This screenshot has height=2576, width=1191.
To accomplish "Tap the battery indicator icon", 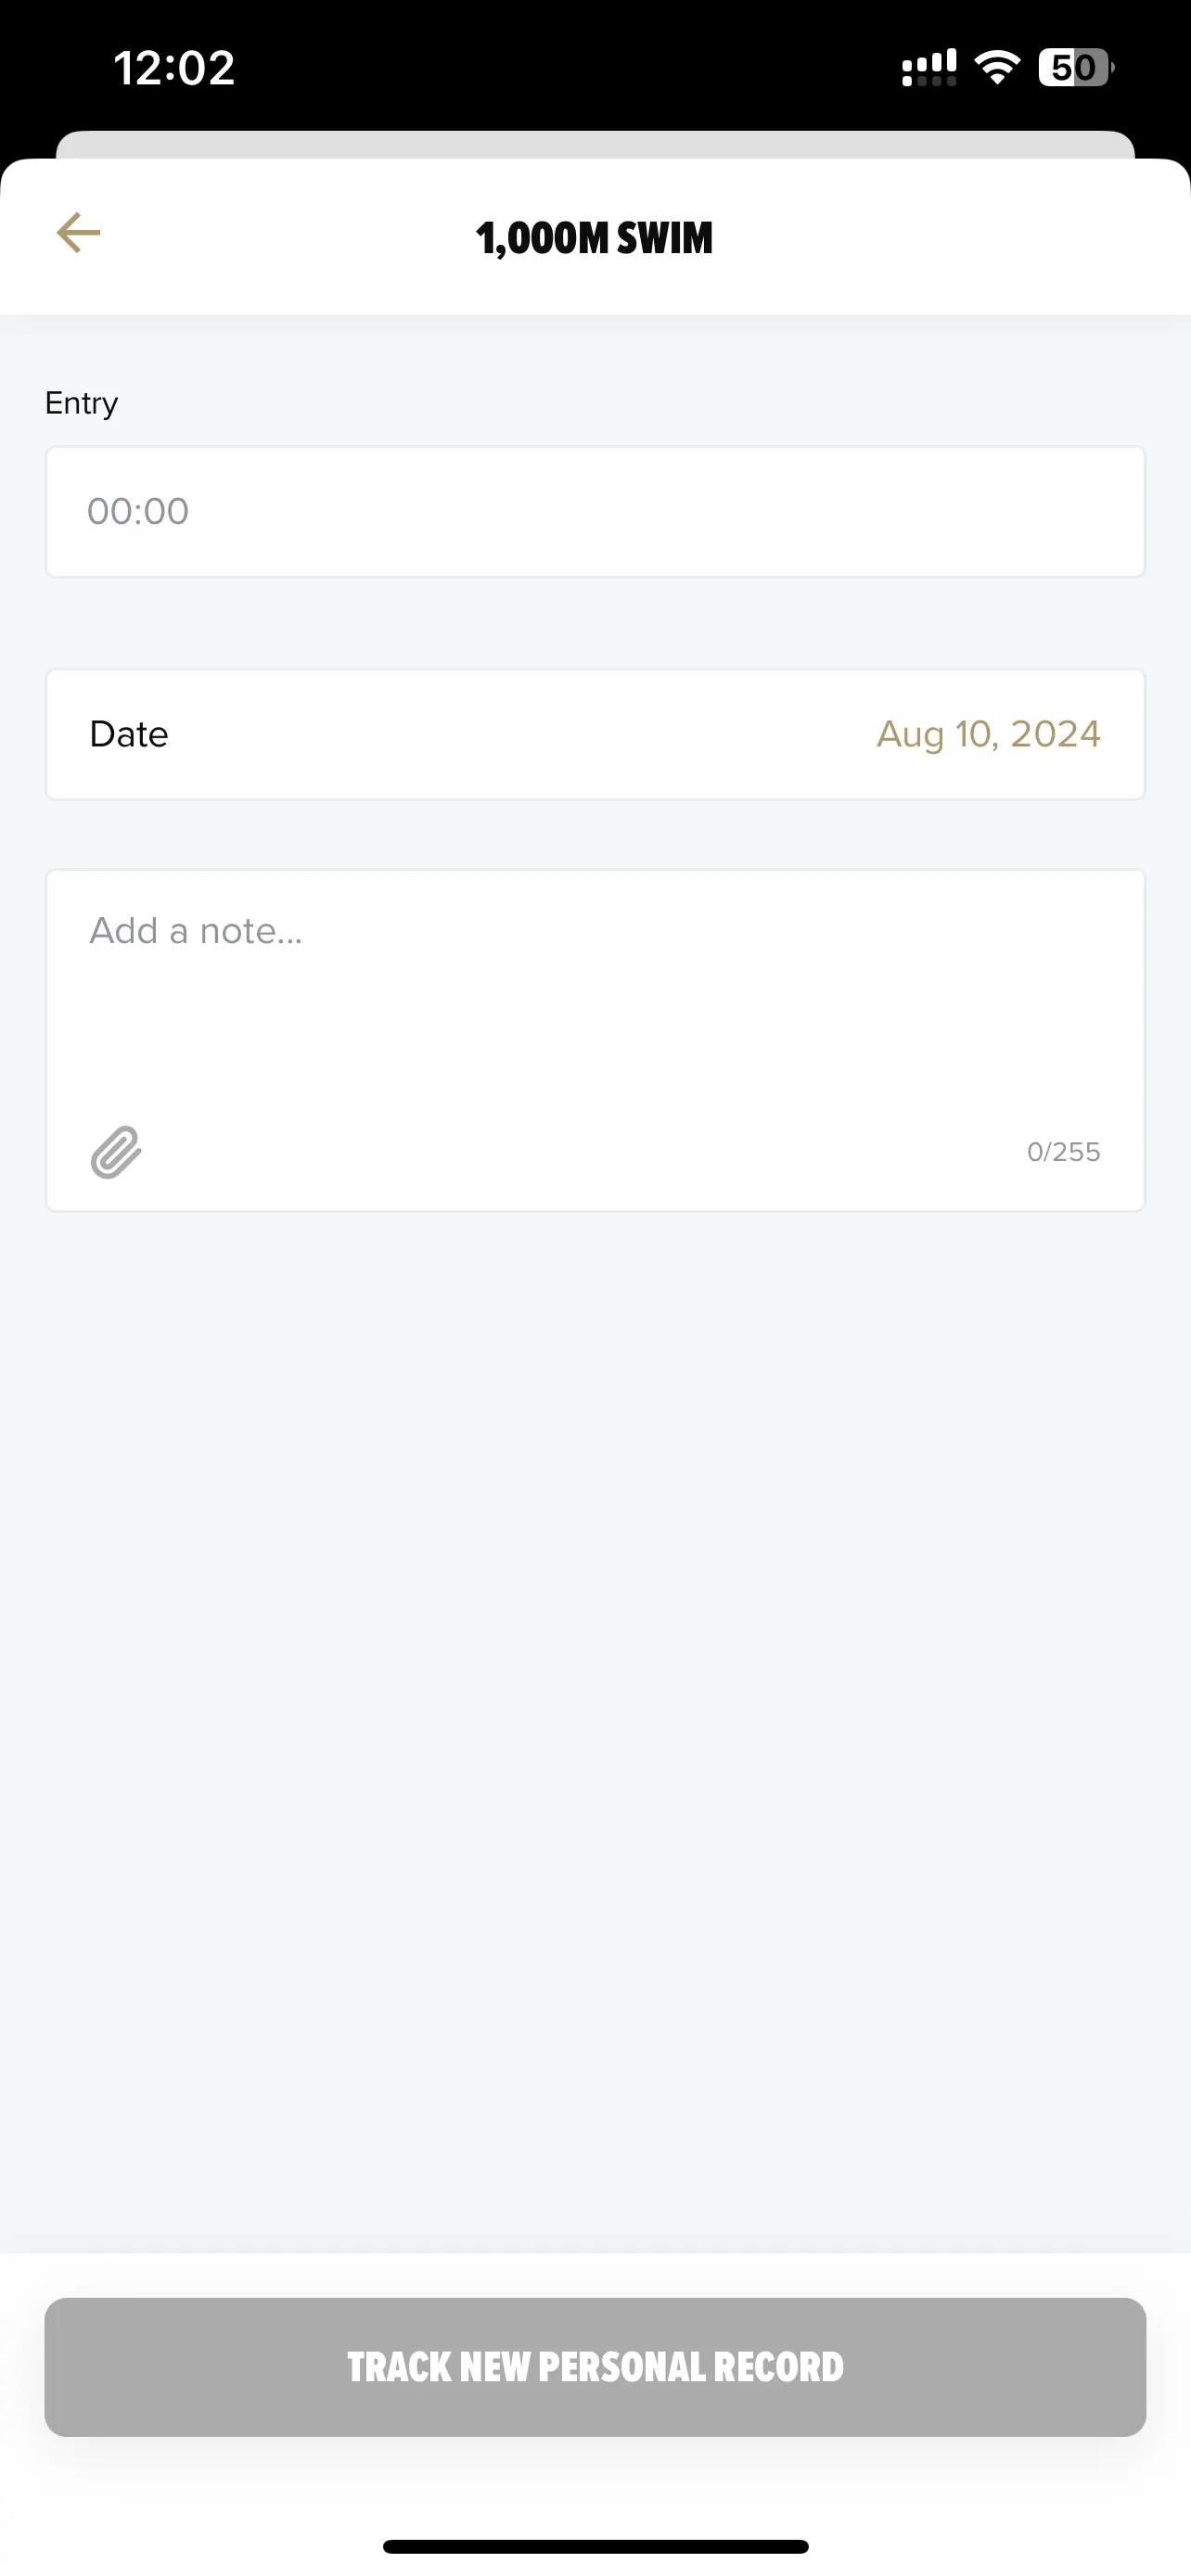I will pyautogui.click(x=1077, y=67).
